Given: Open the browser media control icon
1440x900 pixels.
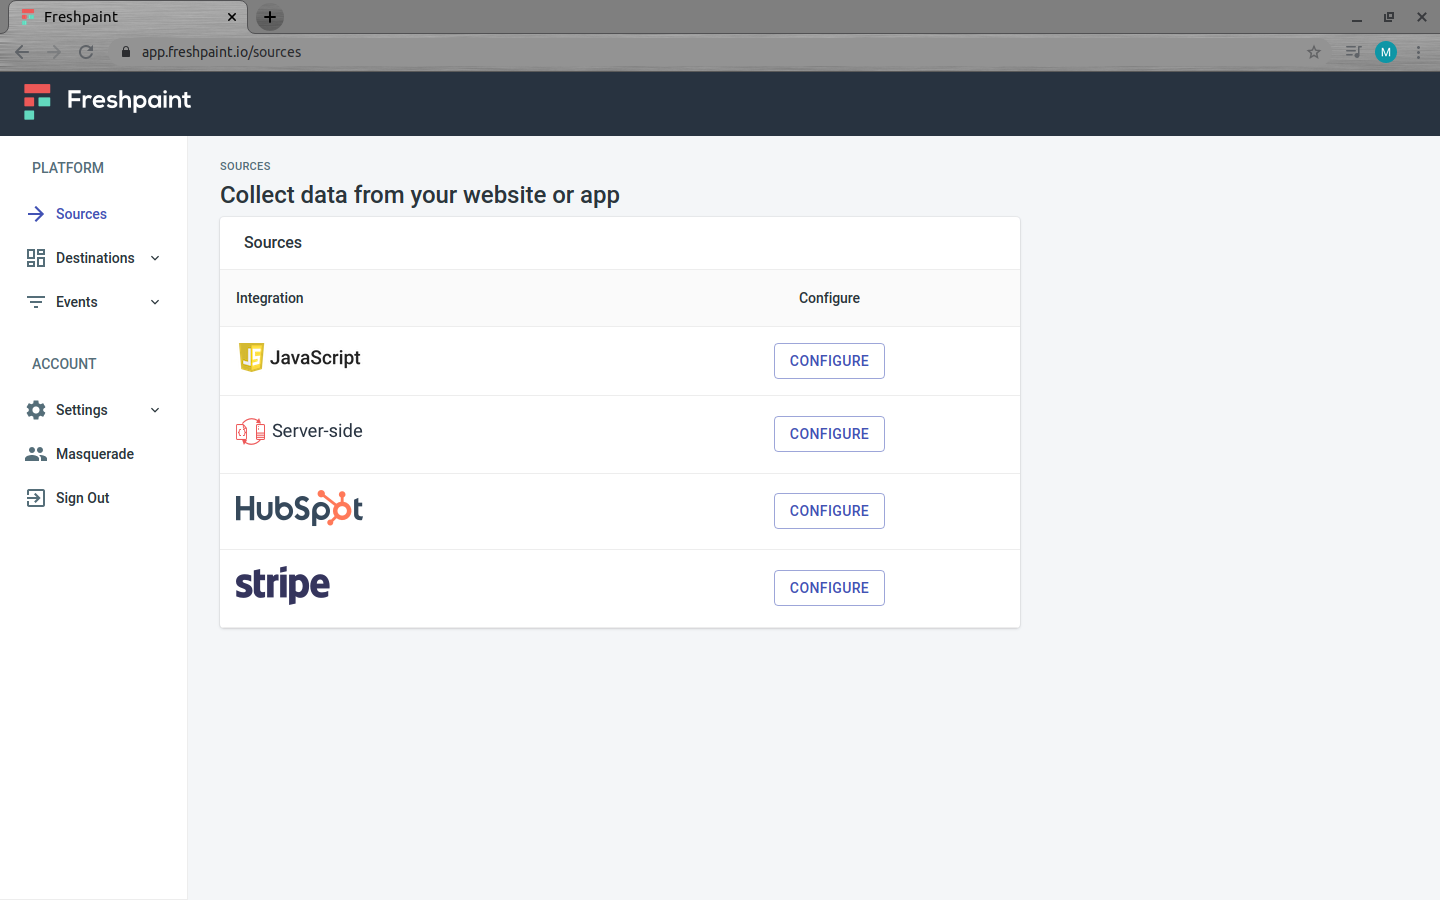Looking at the screenshot, I should [x=1353, y=52].
